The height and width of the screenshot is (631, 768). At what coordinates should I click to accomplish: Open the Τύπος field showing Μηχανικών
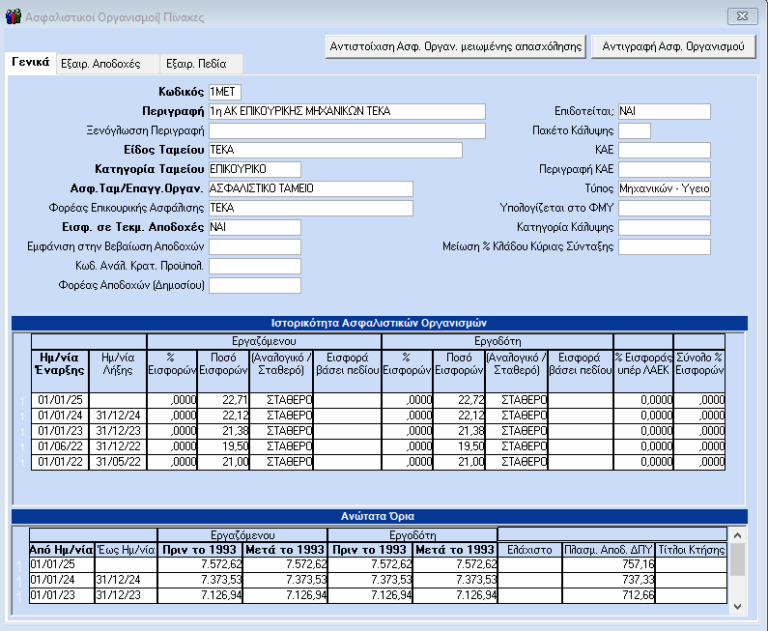tap(663, 188)
